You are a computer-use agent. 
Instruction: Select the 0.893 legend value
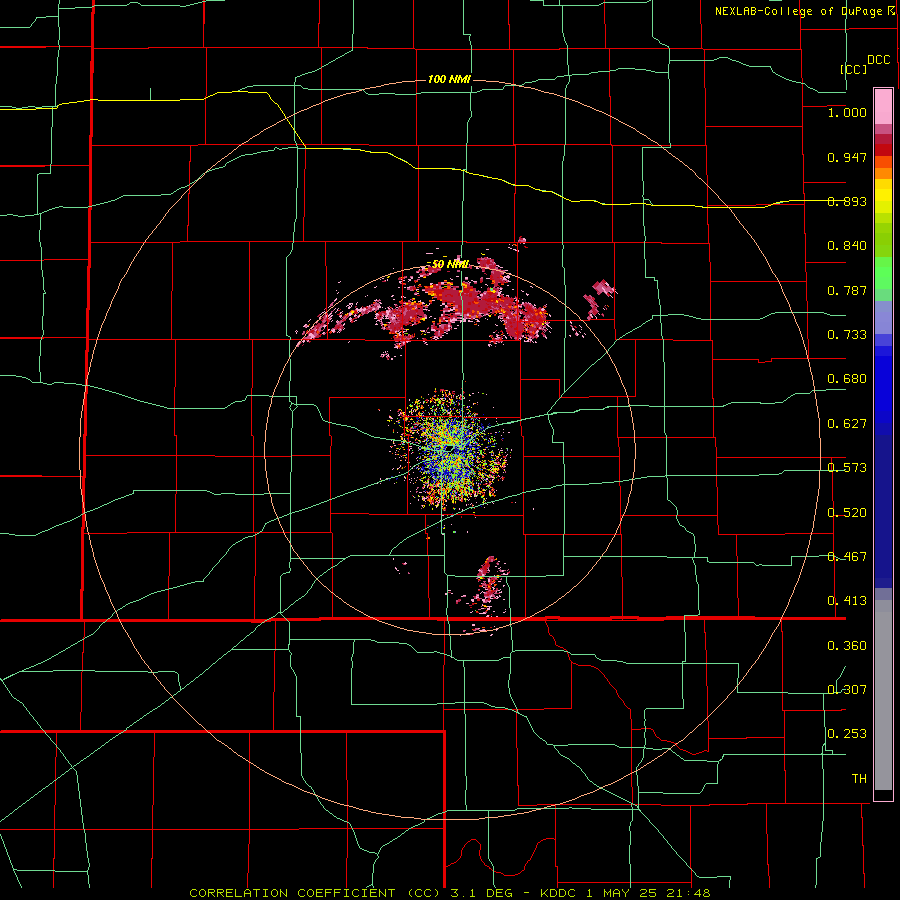coord(847,201)
